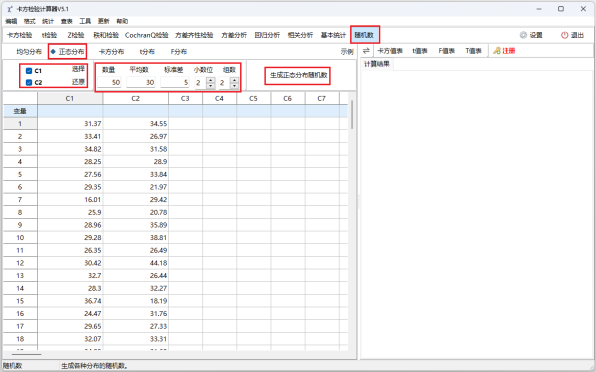This screenshot has height=372, width=596.
Task: Select the C2 column header
Action: [136, 98]
